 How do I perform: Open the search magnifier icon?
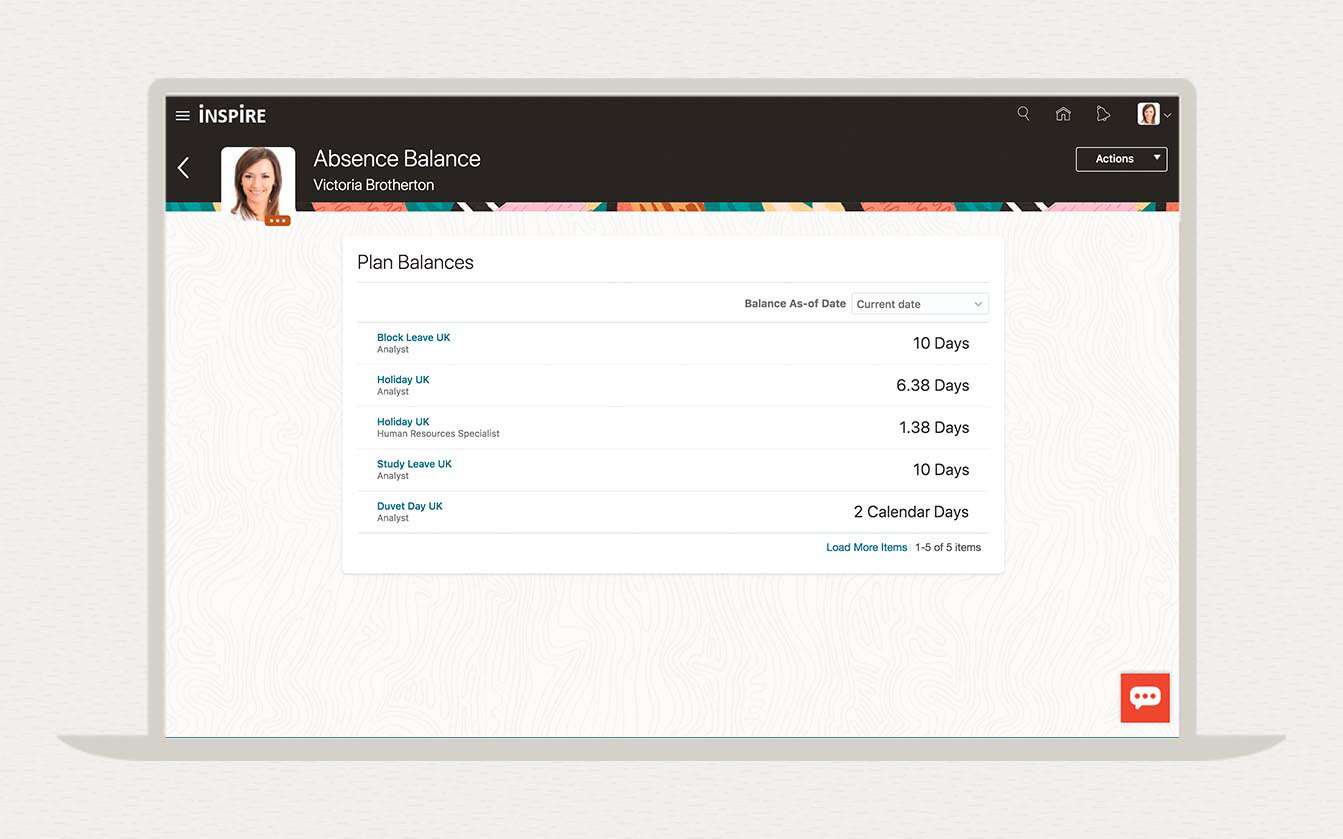1023,114
